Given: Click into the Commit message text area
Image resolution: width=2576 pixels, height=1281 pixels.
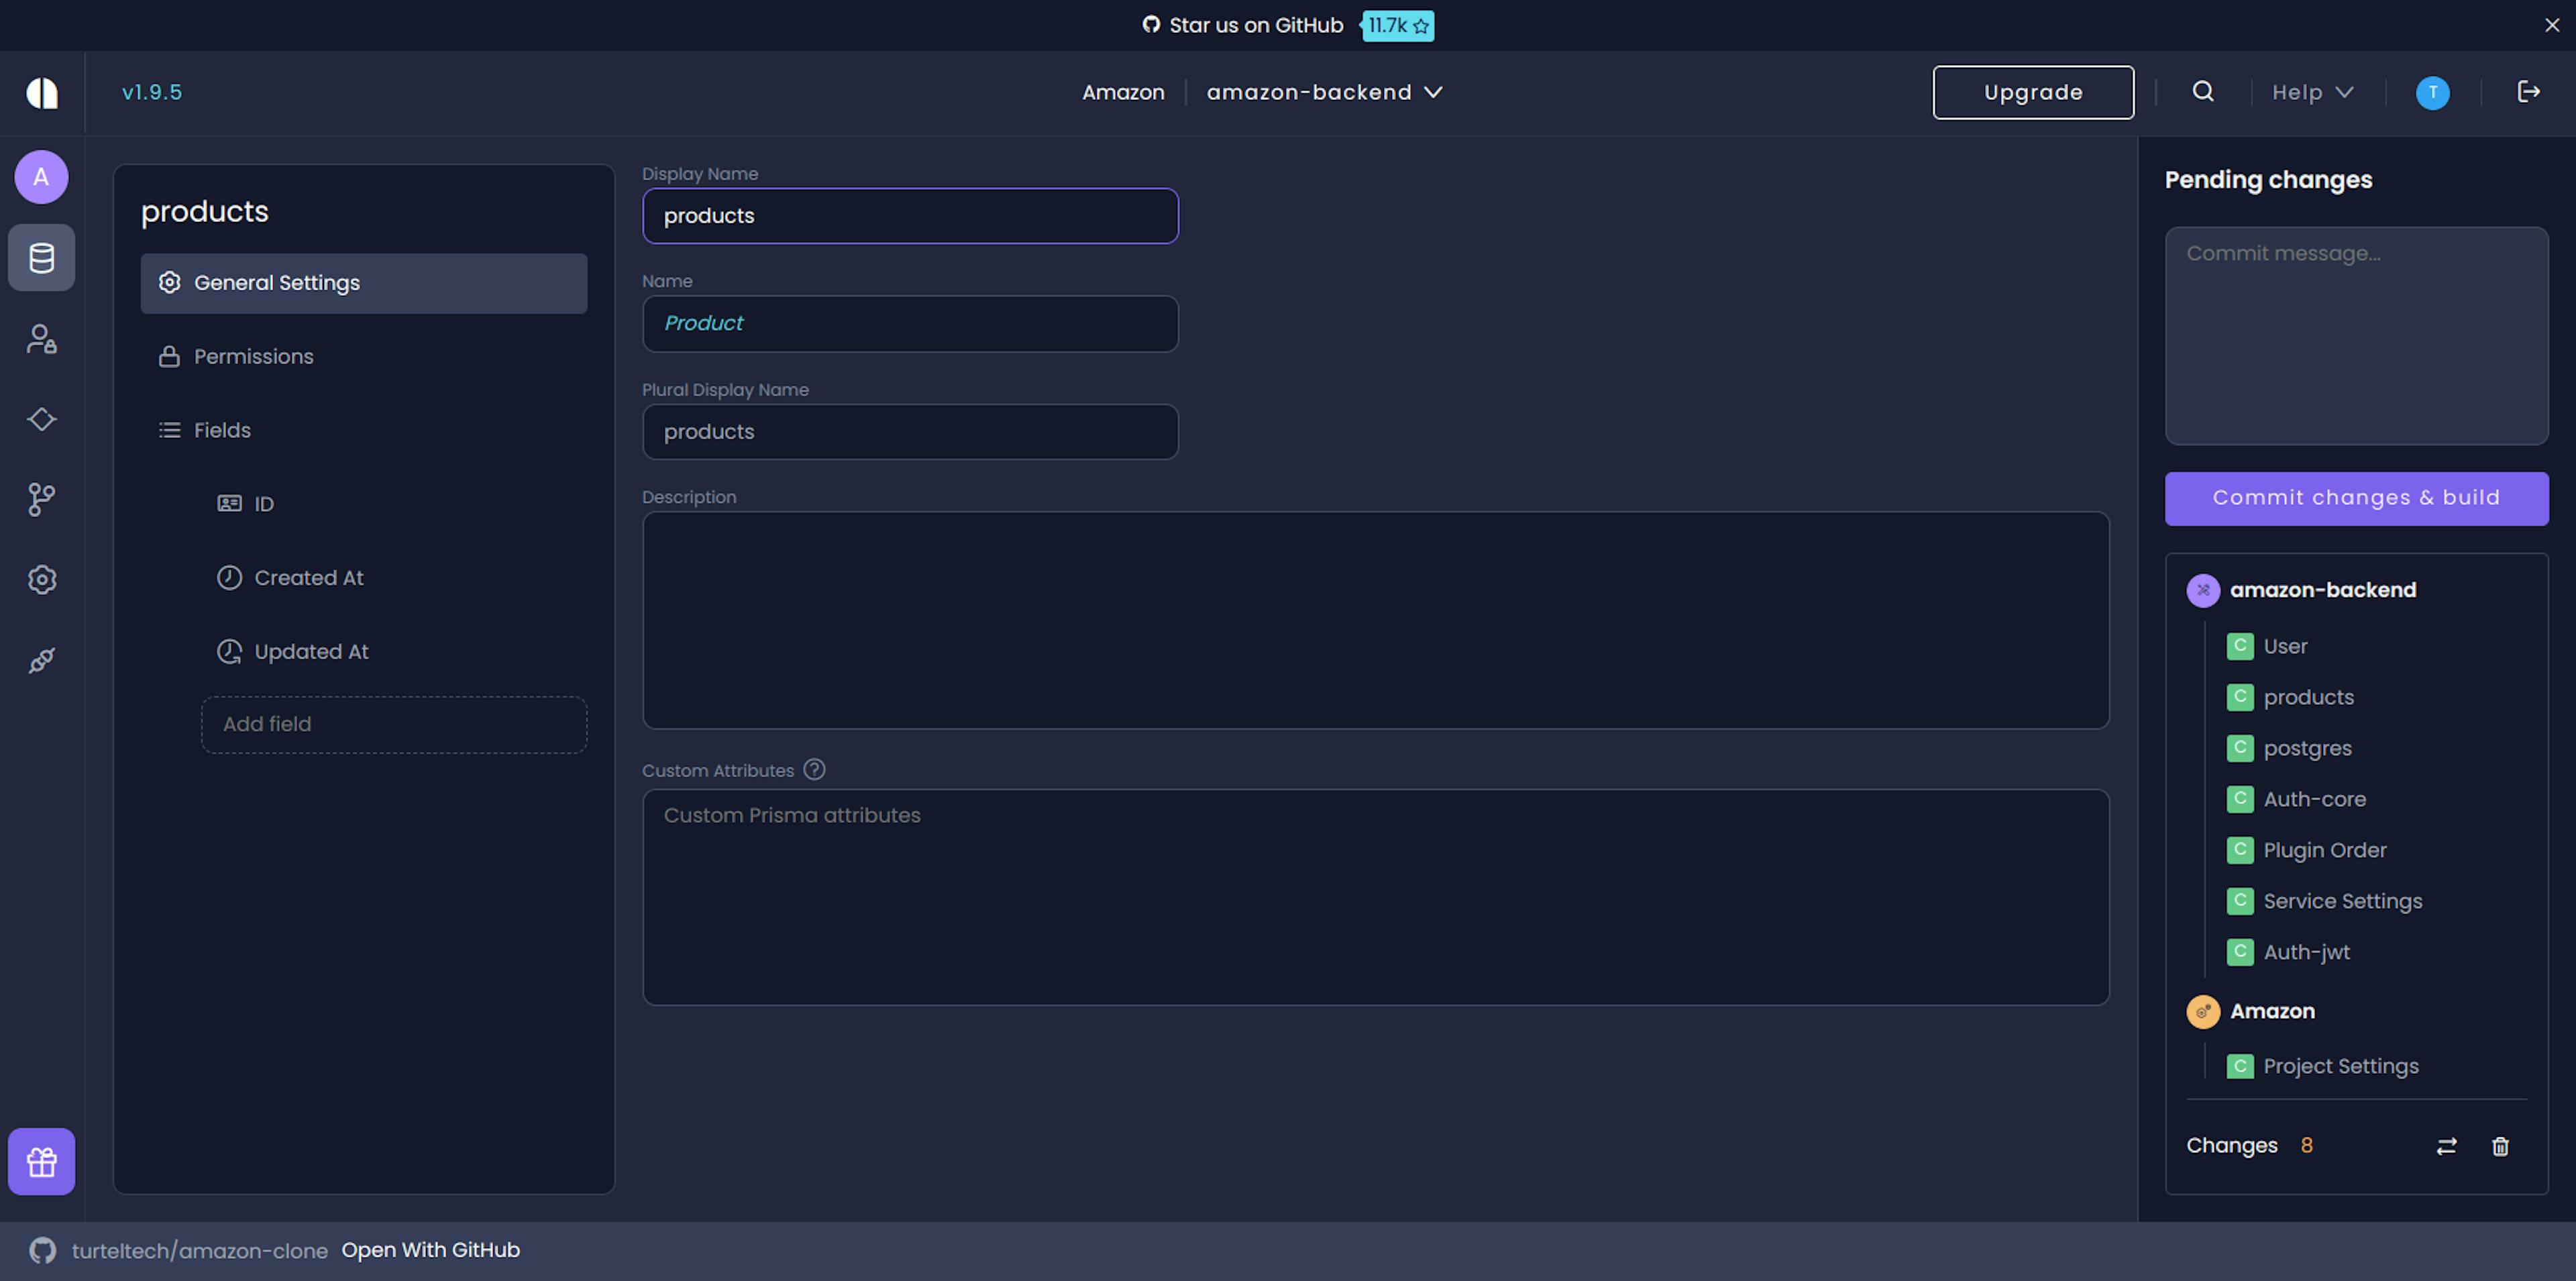Looking at the screenshot, I should [2356, 335].
